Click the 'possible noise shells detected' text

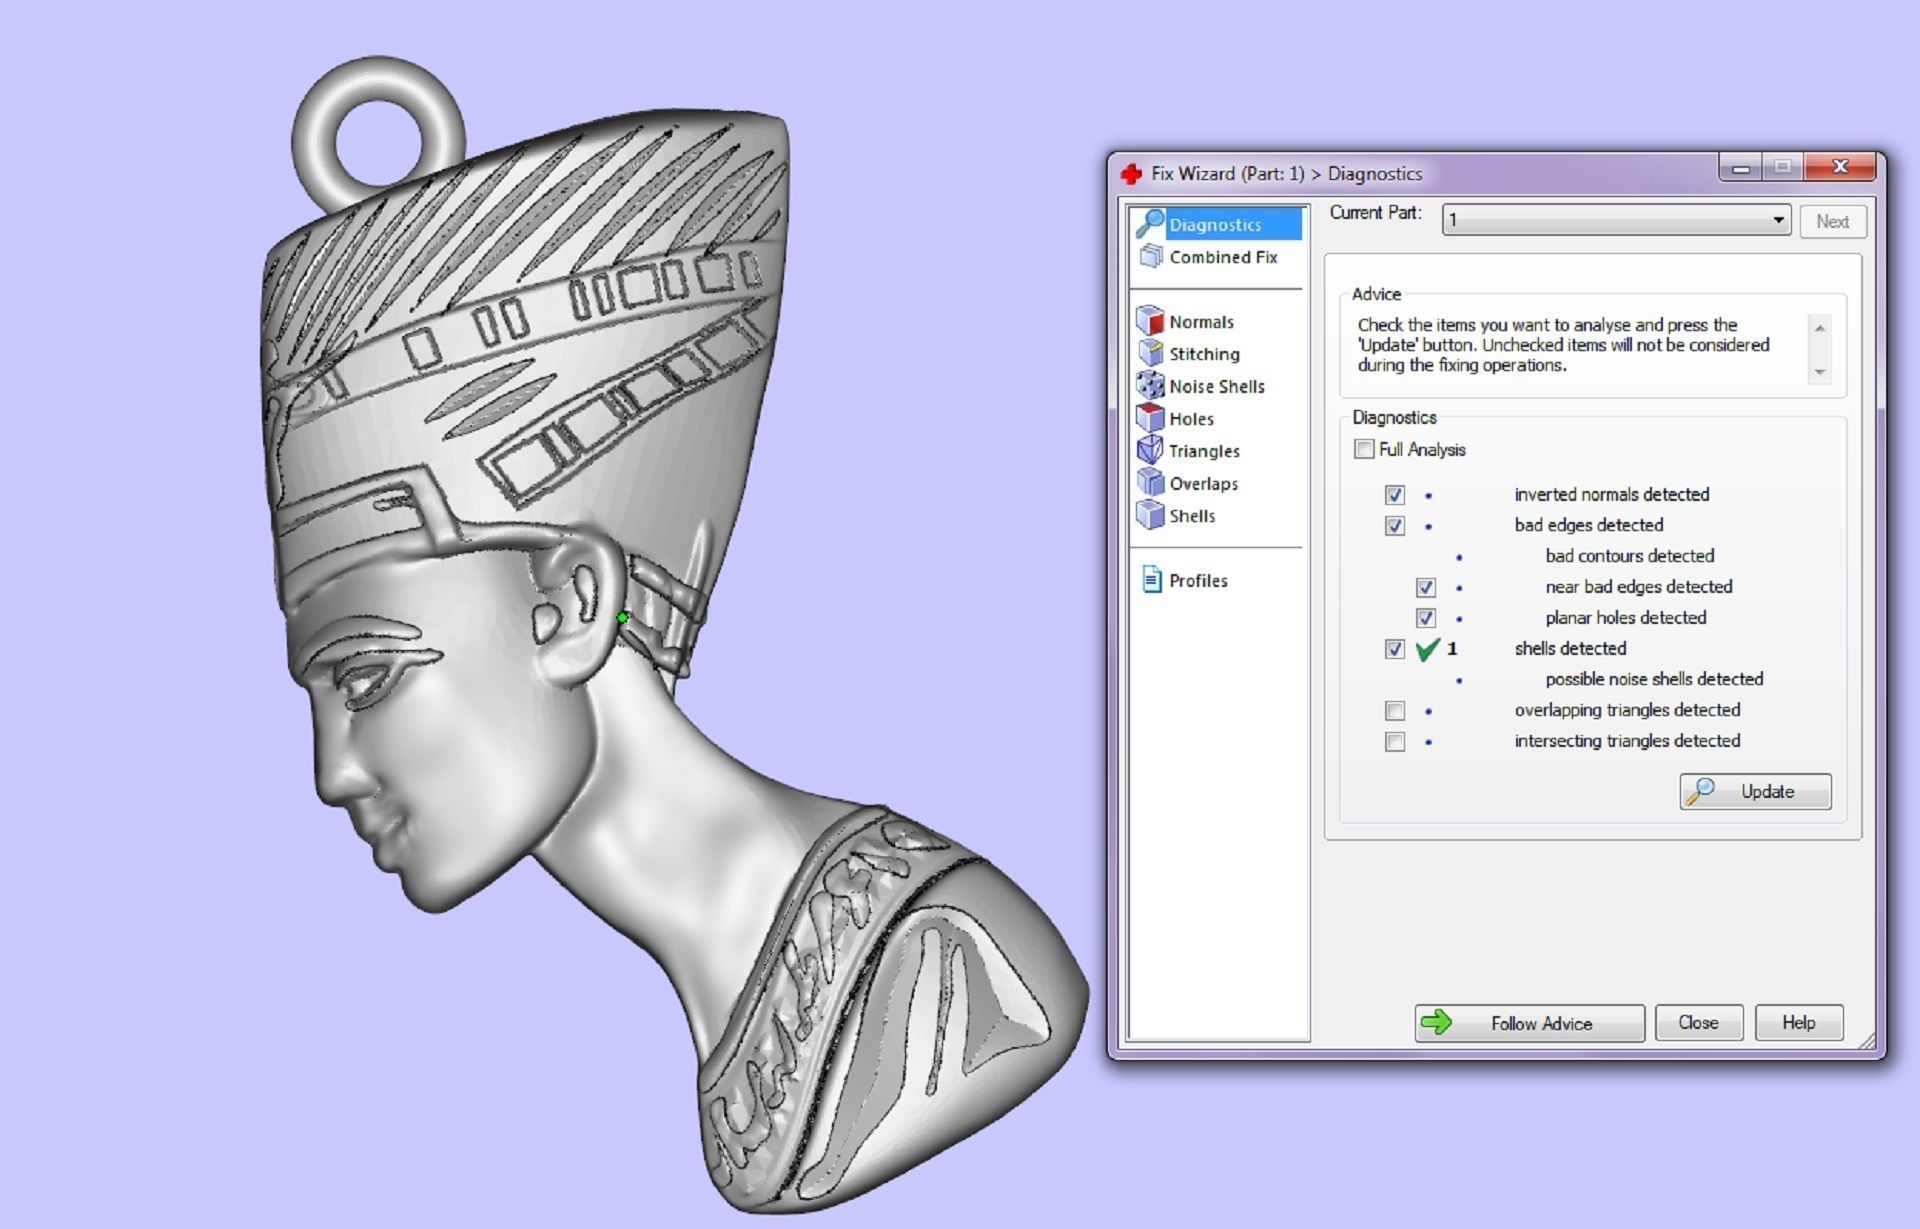coord(1654,679)
